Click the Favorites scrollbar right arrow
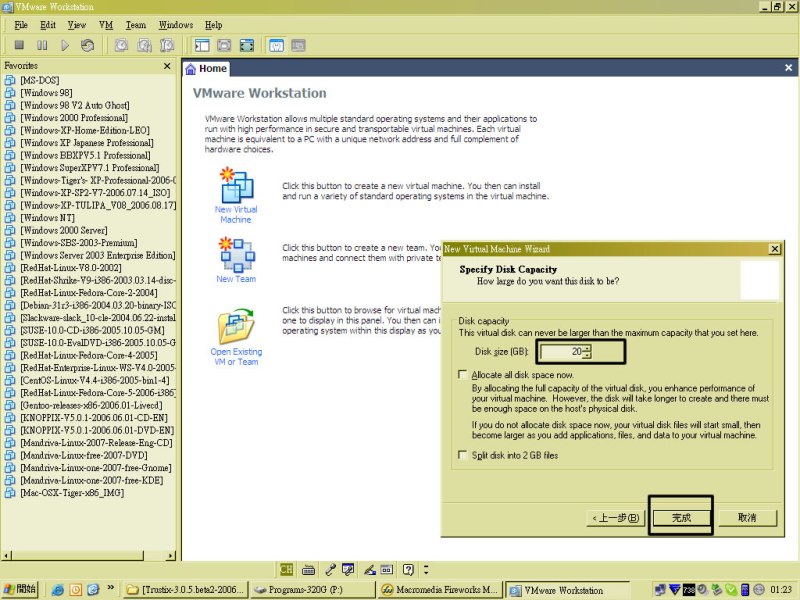 tap(170, 555)
